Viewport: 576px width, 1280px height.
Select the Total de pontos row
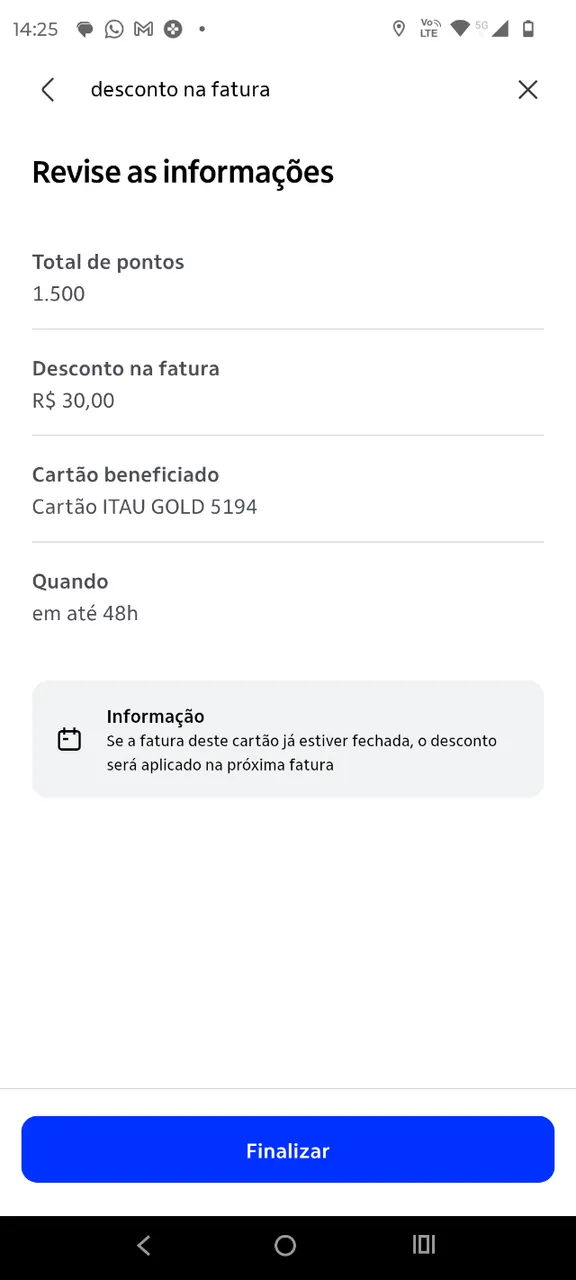pyautogui.click(x=288, y=277)
